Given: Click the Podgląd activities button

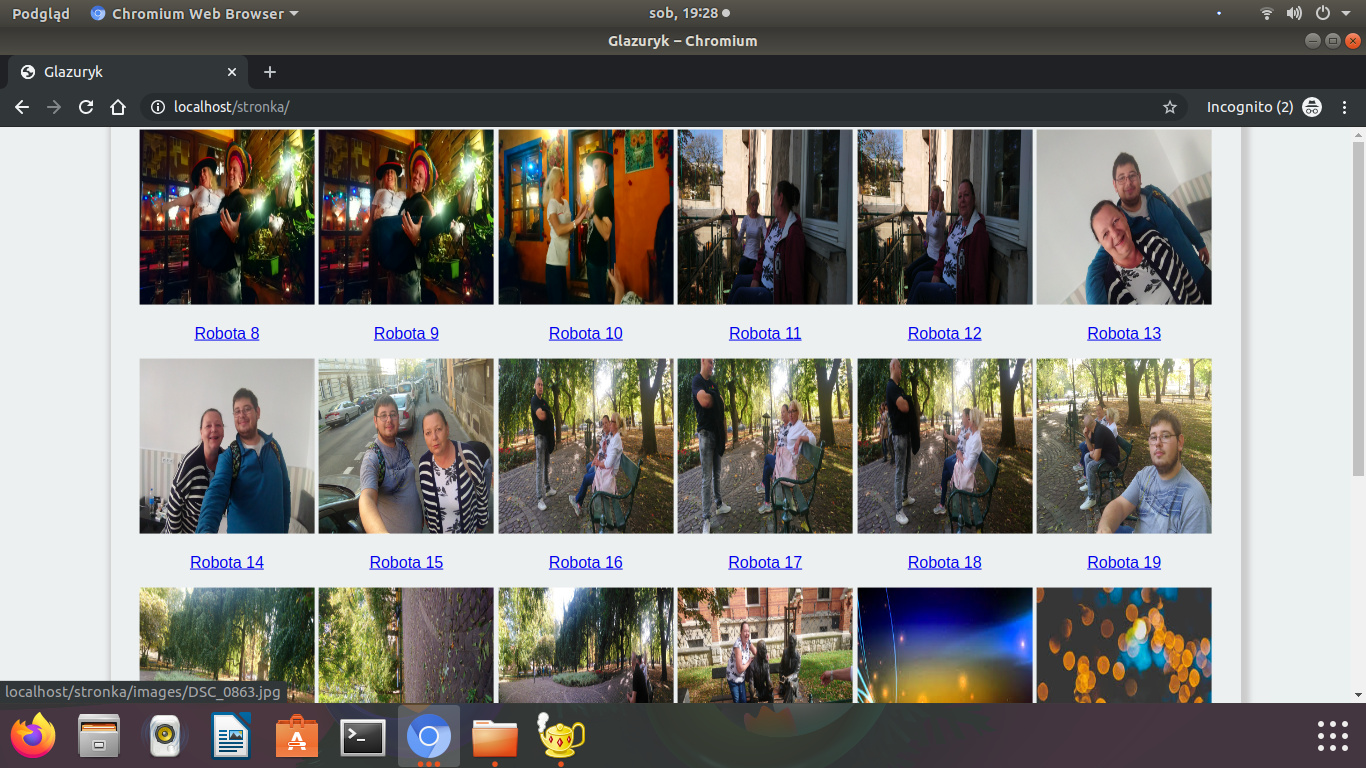Looking at the screenshot, I should pos(40,14).
